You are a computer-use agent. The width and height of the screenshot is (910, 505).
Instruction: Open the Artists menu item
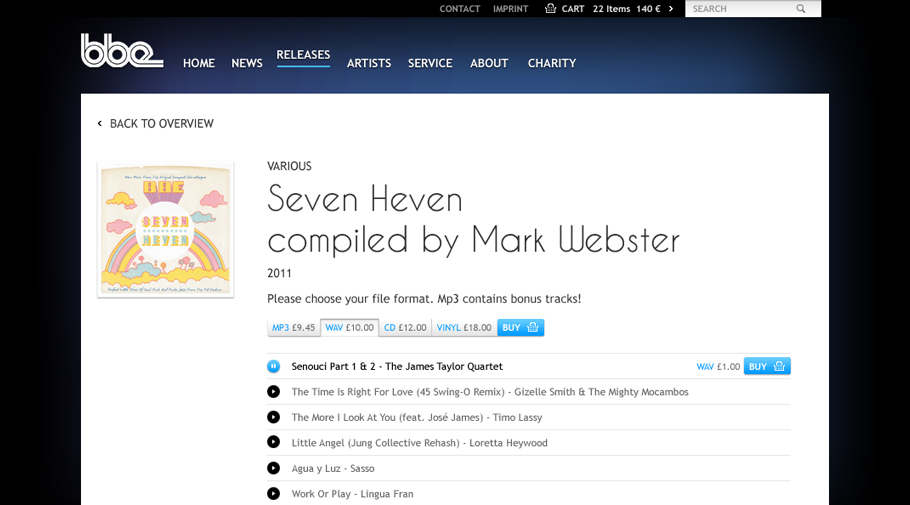point(369,63)
